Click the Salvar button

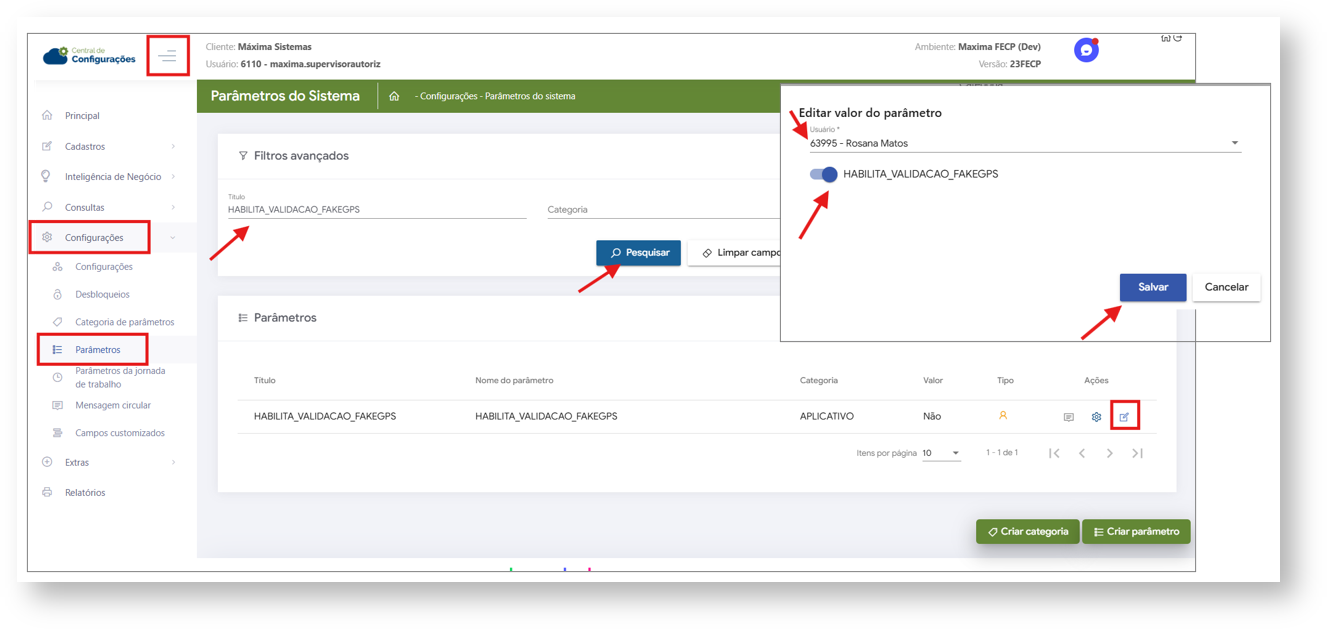tap(1152, 287)
